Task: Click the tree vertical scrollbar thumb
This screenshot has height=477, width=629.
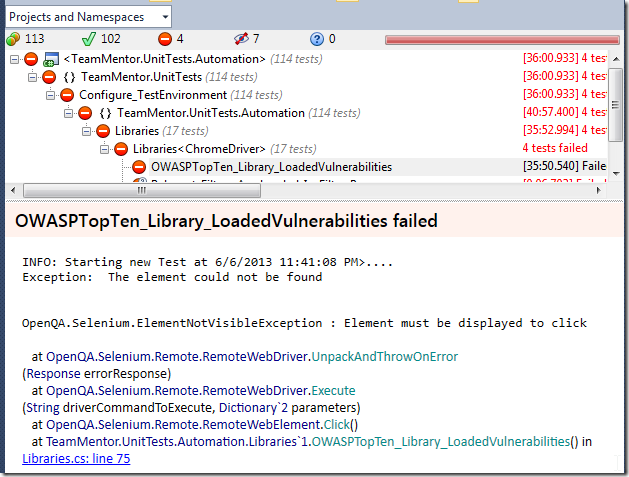Action: click(615, 105)
